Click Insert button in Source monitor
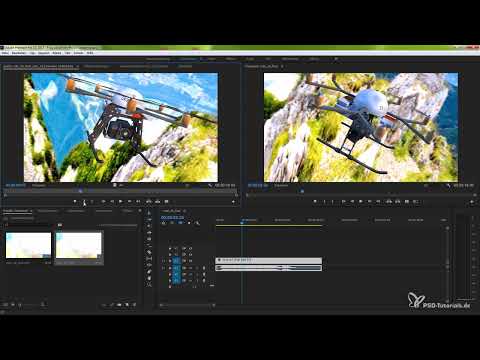This screenshot has width=480, height=360. click(149, 202)
